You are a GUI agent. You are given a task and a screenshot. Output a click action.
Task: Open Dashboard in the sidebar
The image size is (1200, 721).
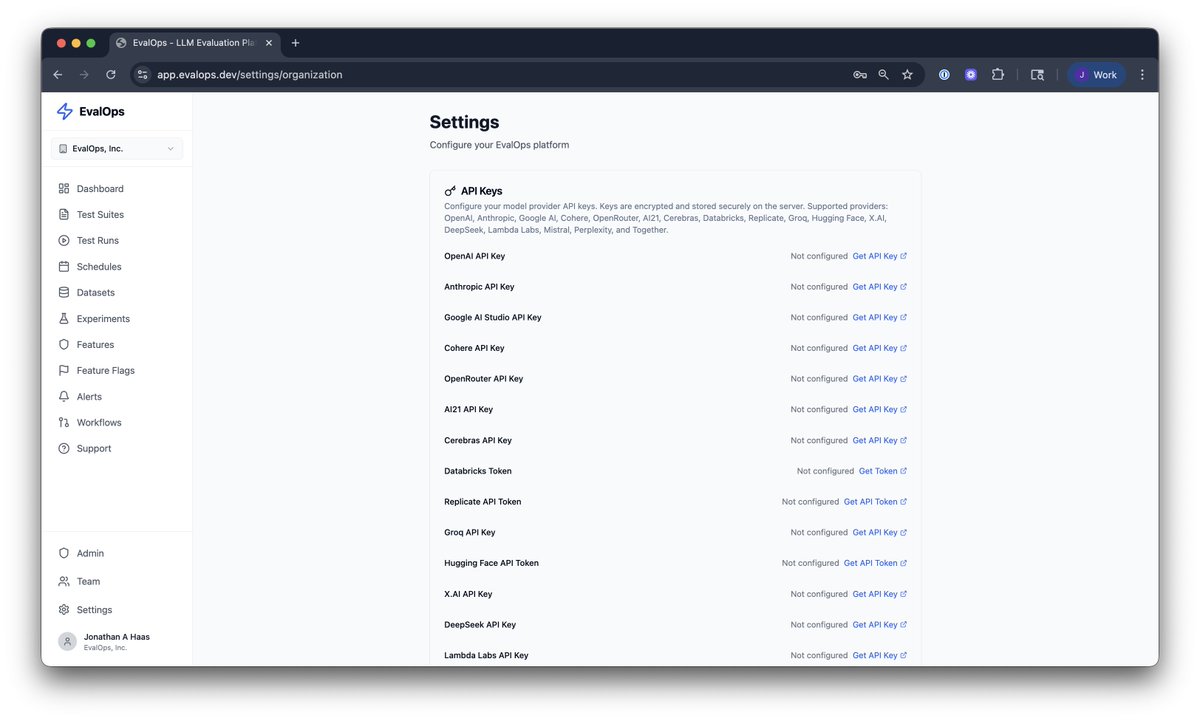(x=100, y=189)
